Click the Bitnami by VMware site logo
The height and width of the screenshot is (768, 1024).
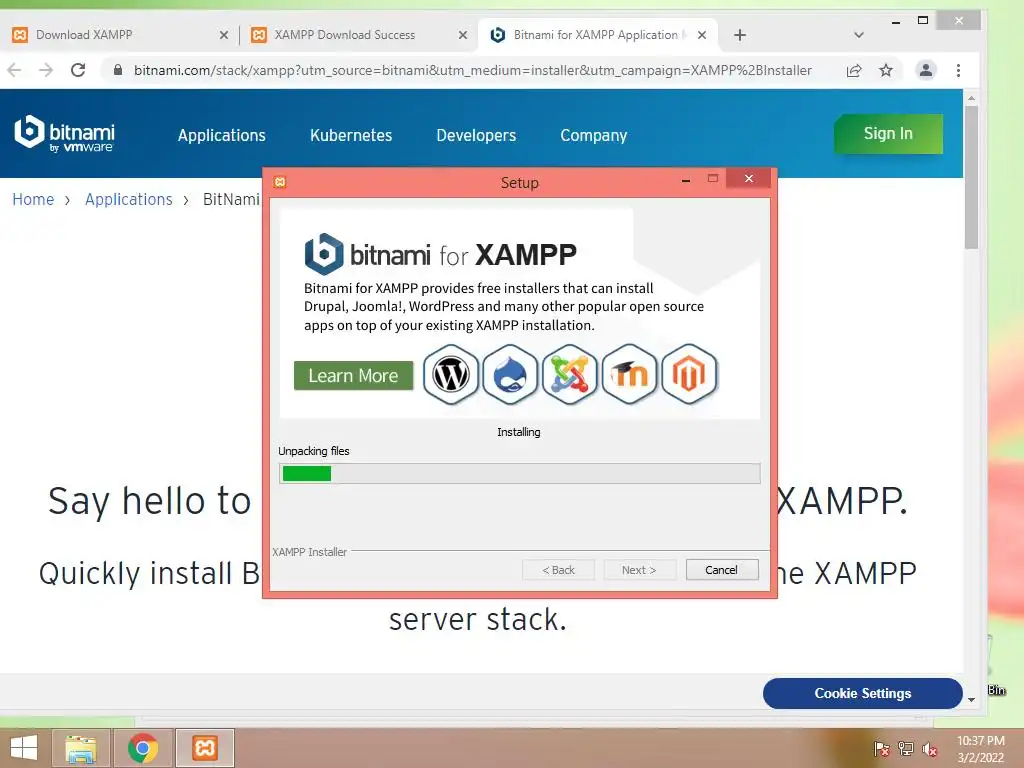click(65, 135)
